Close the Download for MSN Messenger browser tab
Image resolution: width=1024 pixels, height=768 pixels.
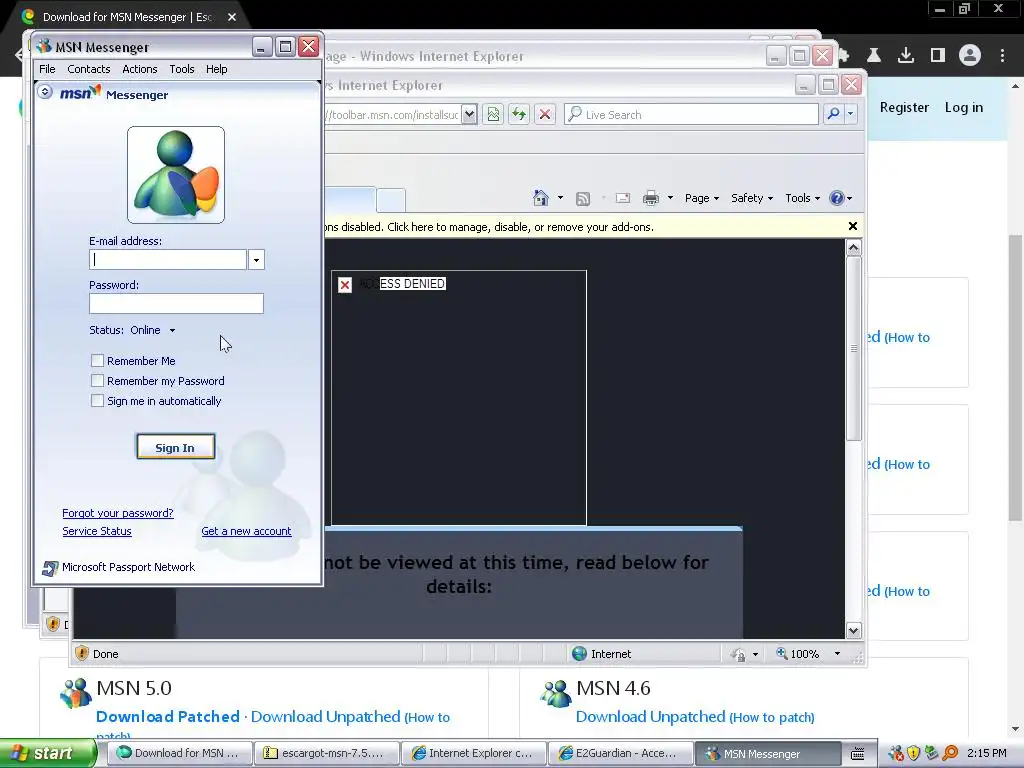pos(232,17)
